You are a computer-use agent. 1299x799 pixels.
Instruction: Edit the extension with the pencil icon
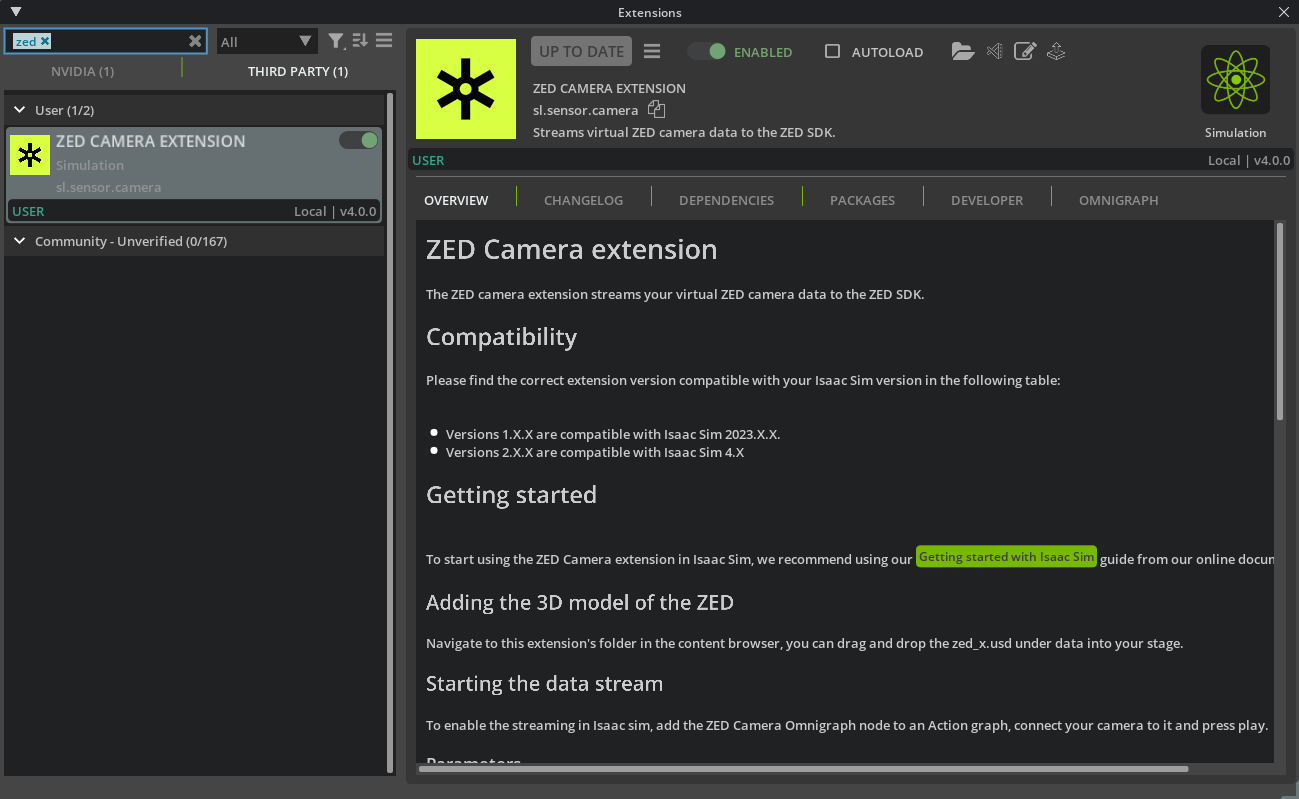(1025, 51)
